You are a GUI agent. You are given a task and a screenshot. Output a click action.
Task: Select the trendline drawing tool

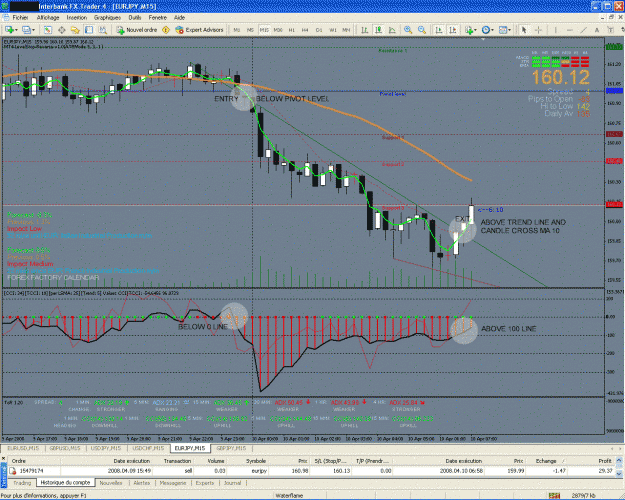tap(584, 30)
